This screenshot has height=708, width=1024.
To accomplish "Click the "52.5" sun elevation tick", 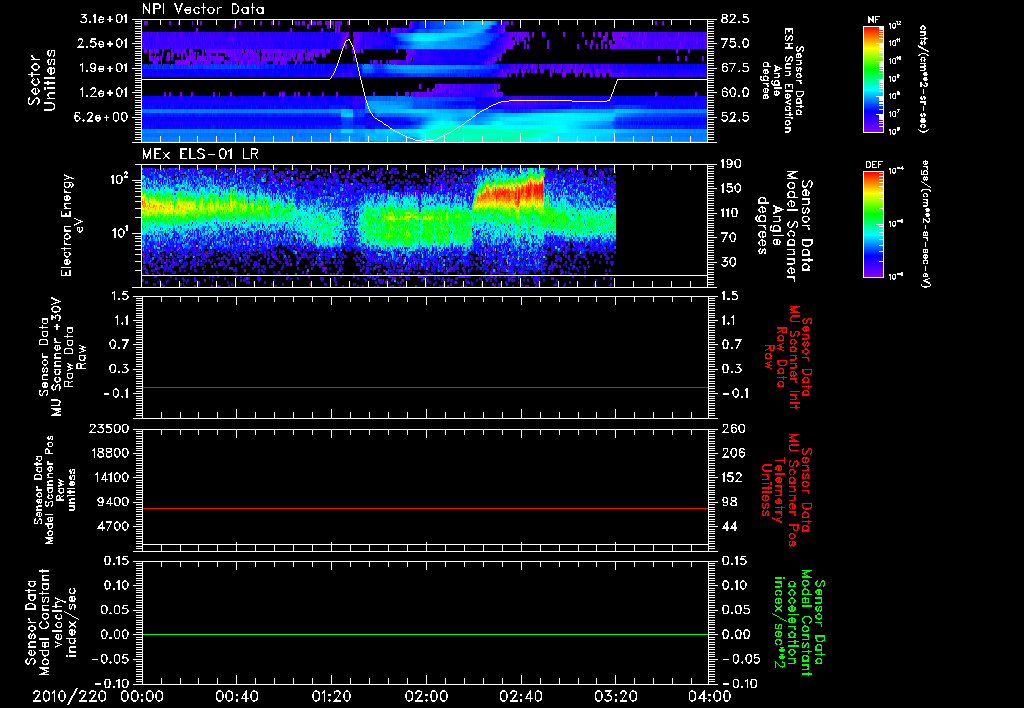I will [735, 117].
